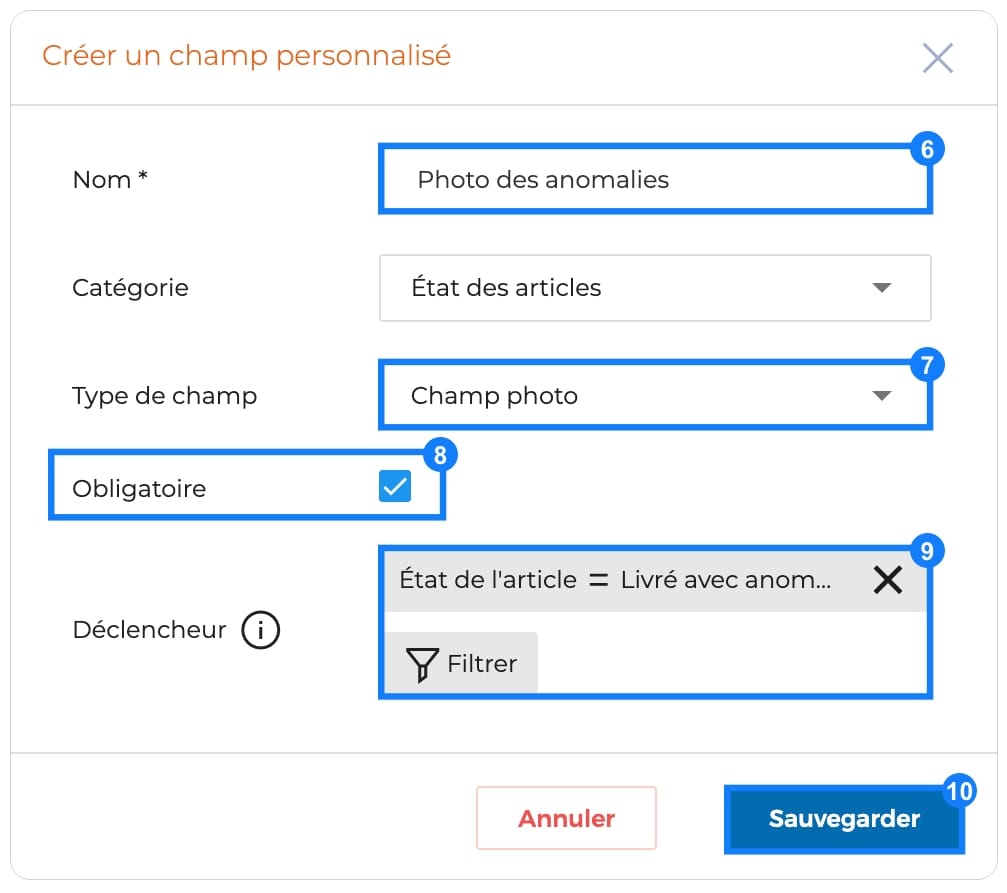Click the funnel Filtrer icon
1007x893 pixels.
[422, 664]
